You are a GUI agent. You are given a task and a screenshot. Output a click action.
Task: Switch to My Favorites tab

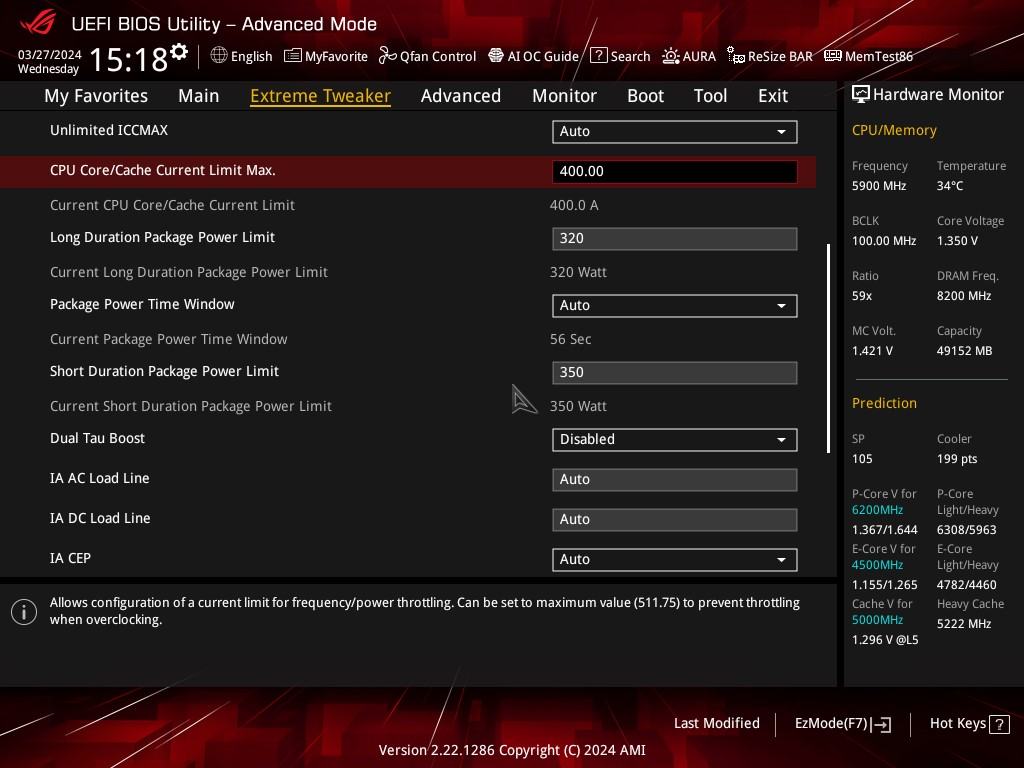[96, 96]
